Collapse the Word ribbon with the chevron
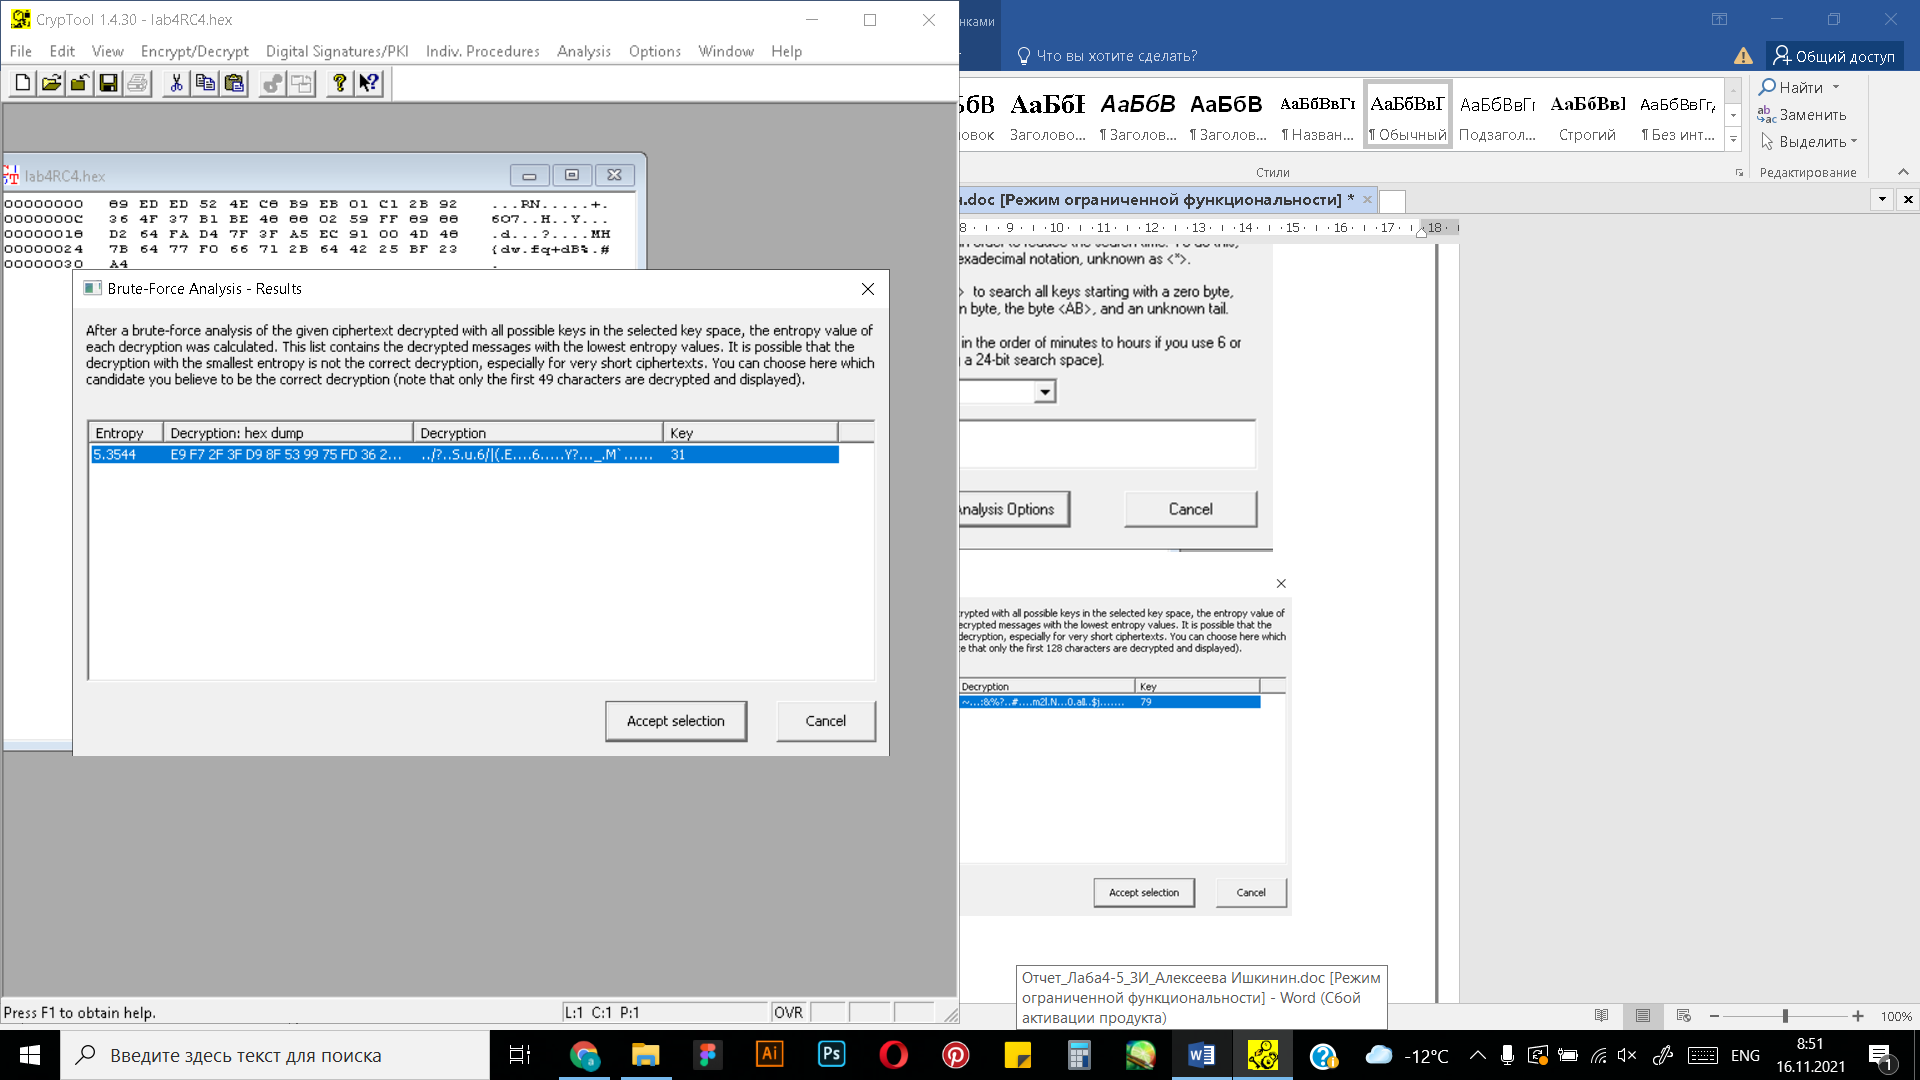The width and height of the screenshot is (1920, 1080). pos(1903,172)
